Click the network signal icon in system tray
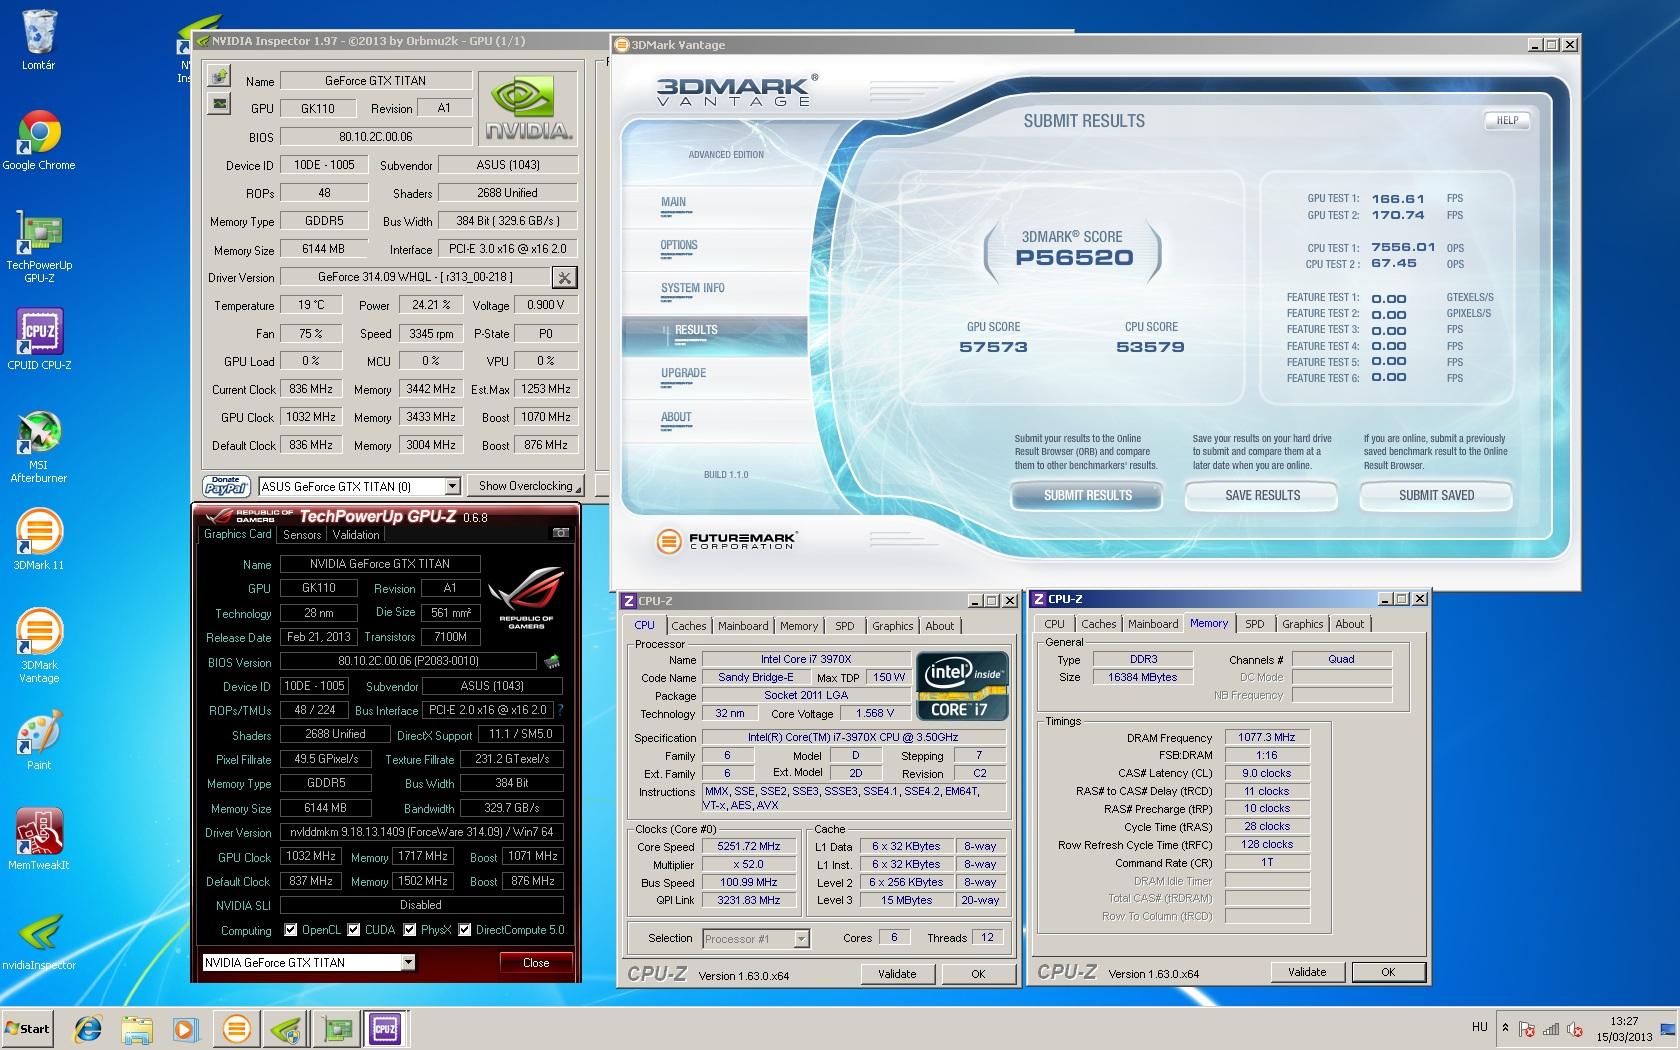The image size is (1680, 1050). tap(1552, 1029)
